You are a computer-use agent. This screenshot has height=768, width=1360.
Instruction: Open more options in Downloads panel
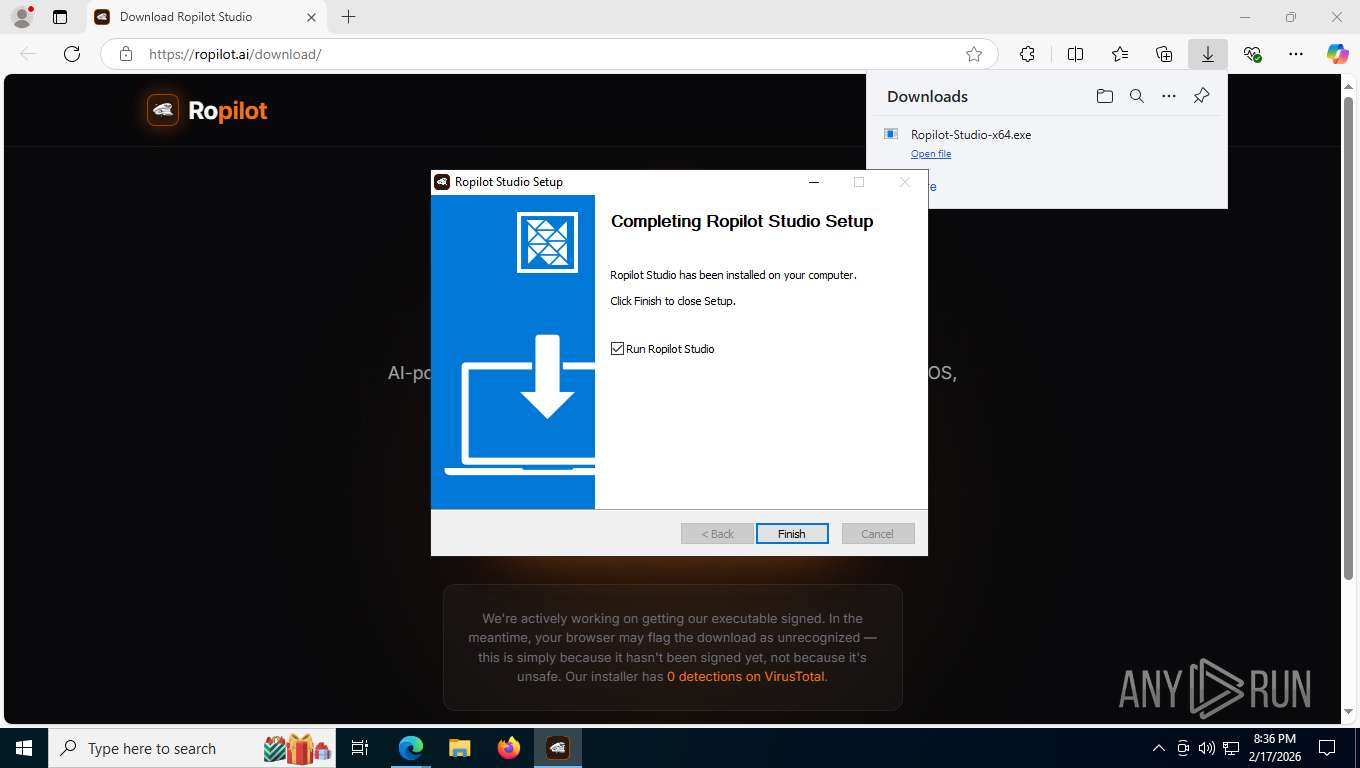(1169, 96)
